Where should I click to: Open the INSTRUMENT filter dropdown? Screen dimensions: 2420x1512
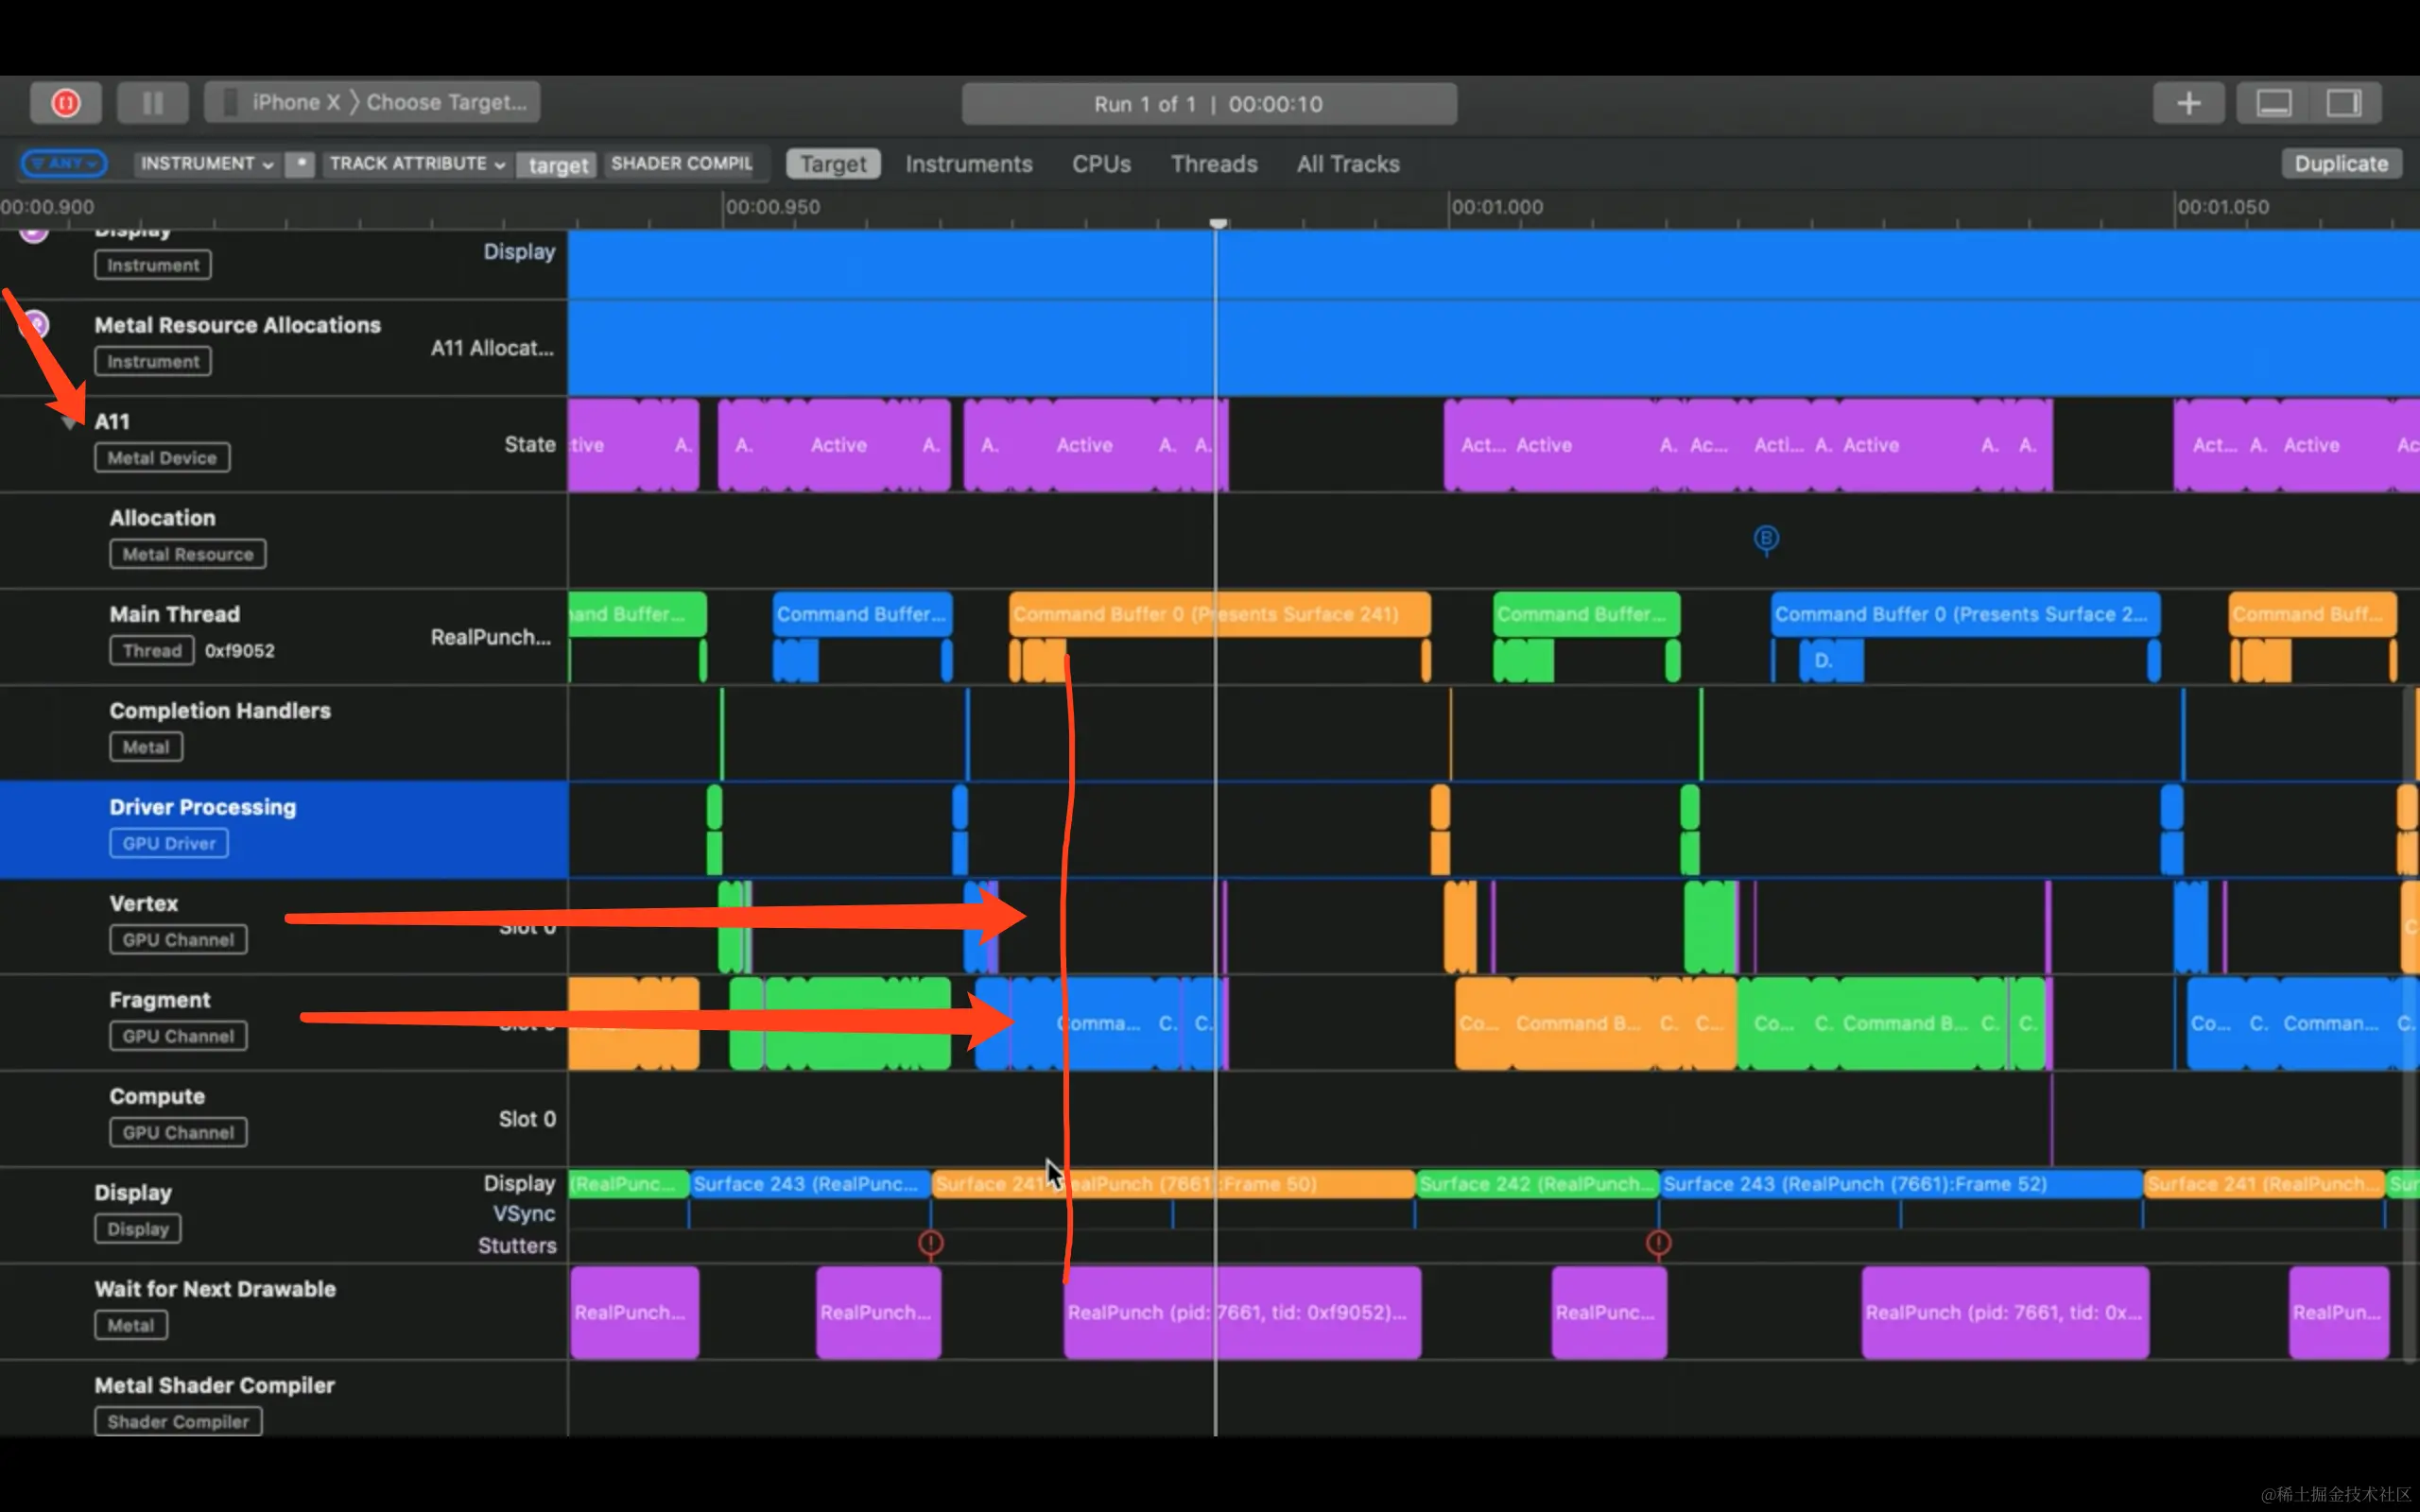coord(207,163)
